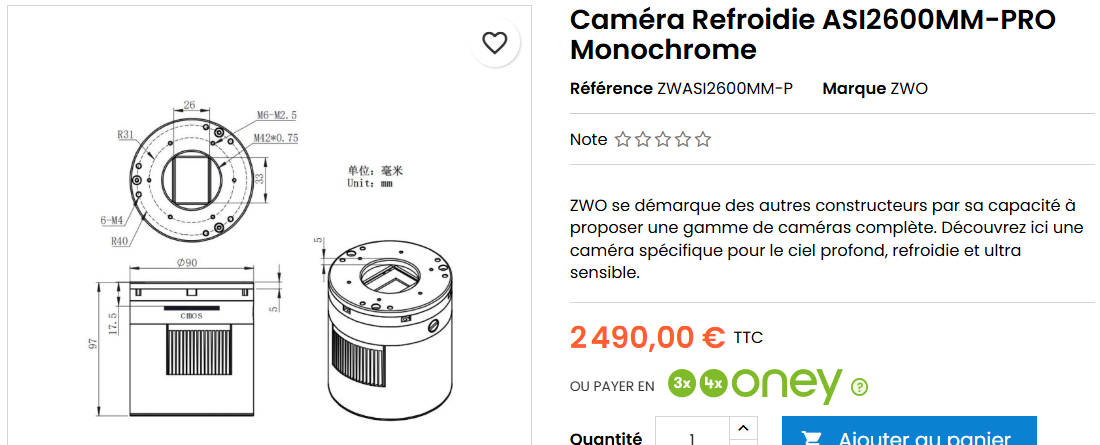Select the fourth rating star
This screenshot has height=445, width=1100.
click(x=683, y=140)
